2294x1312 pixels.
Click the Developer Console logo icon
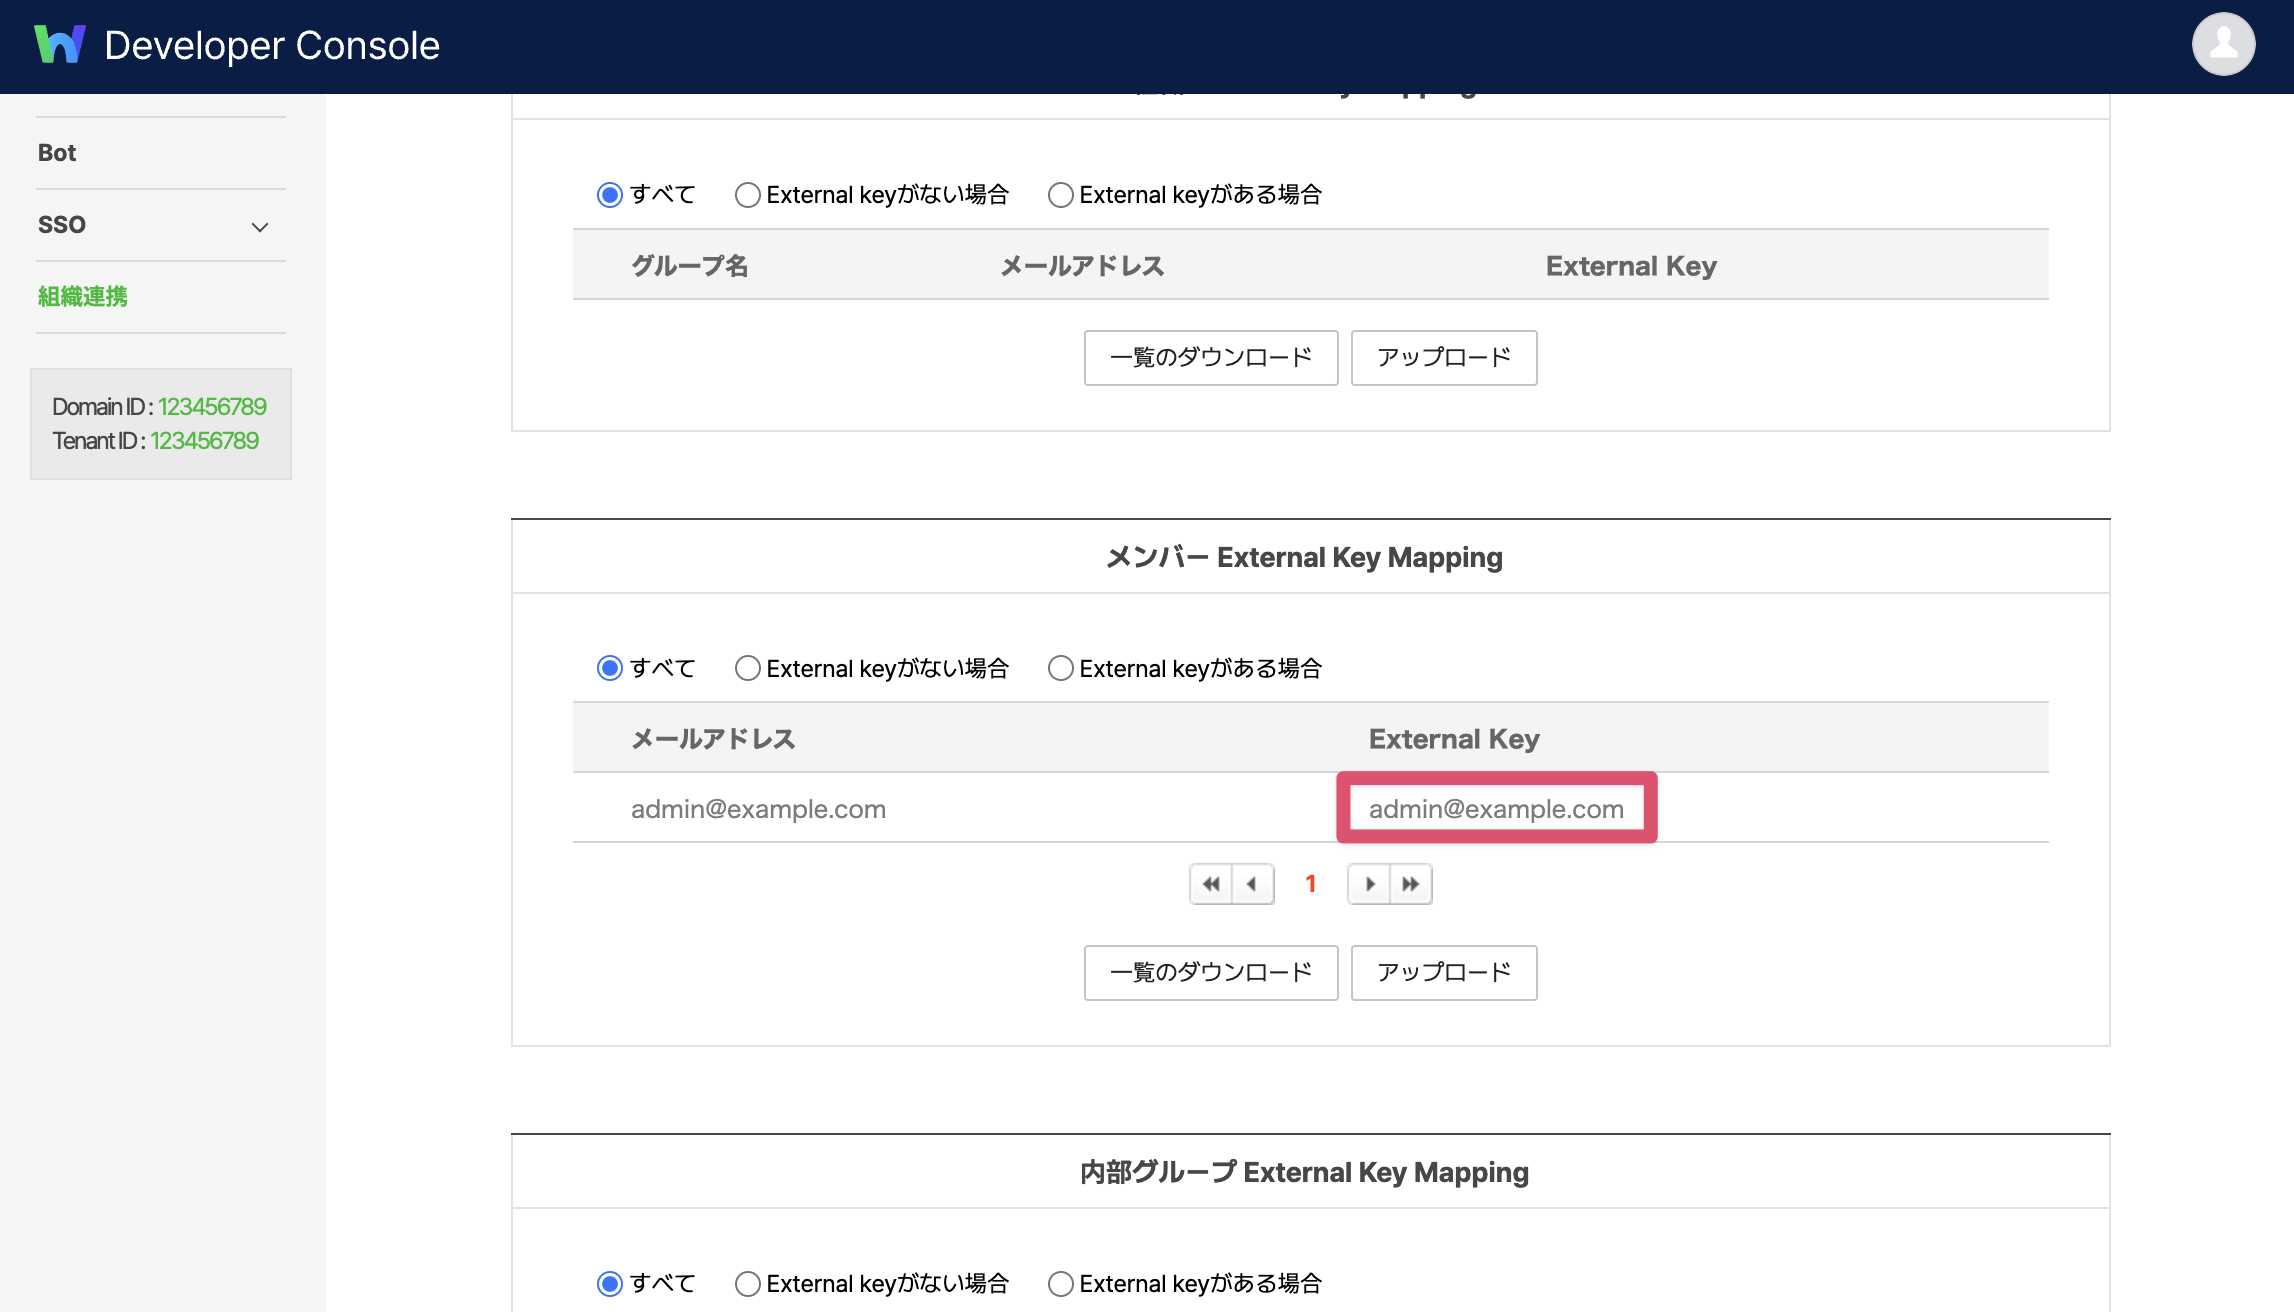pos(60,45)
